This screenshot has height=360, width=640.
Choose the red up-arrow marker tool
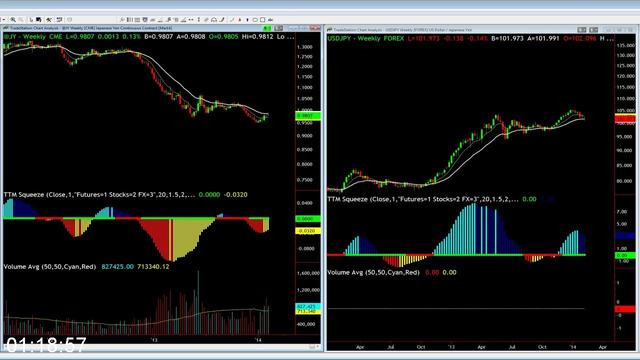coord(240,20)
